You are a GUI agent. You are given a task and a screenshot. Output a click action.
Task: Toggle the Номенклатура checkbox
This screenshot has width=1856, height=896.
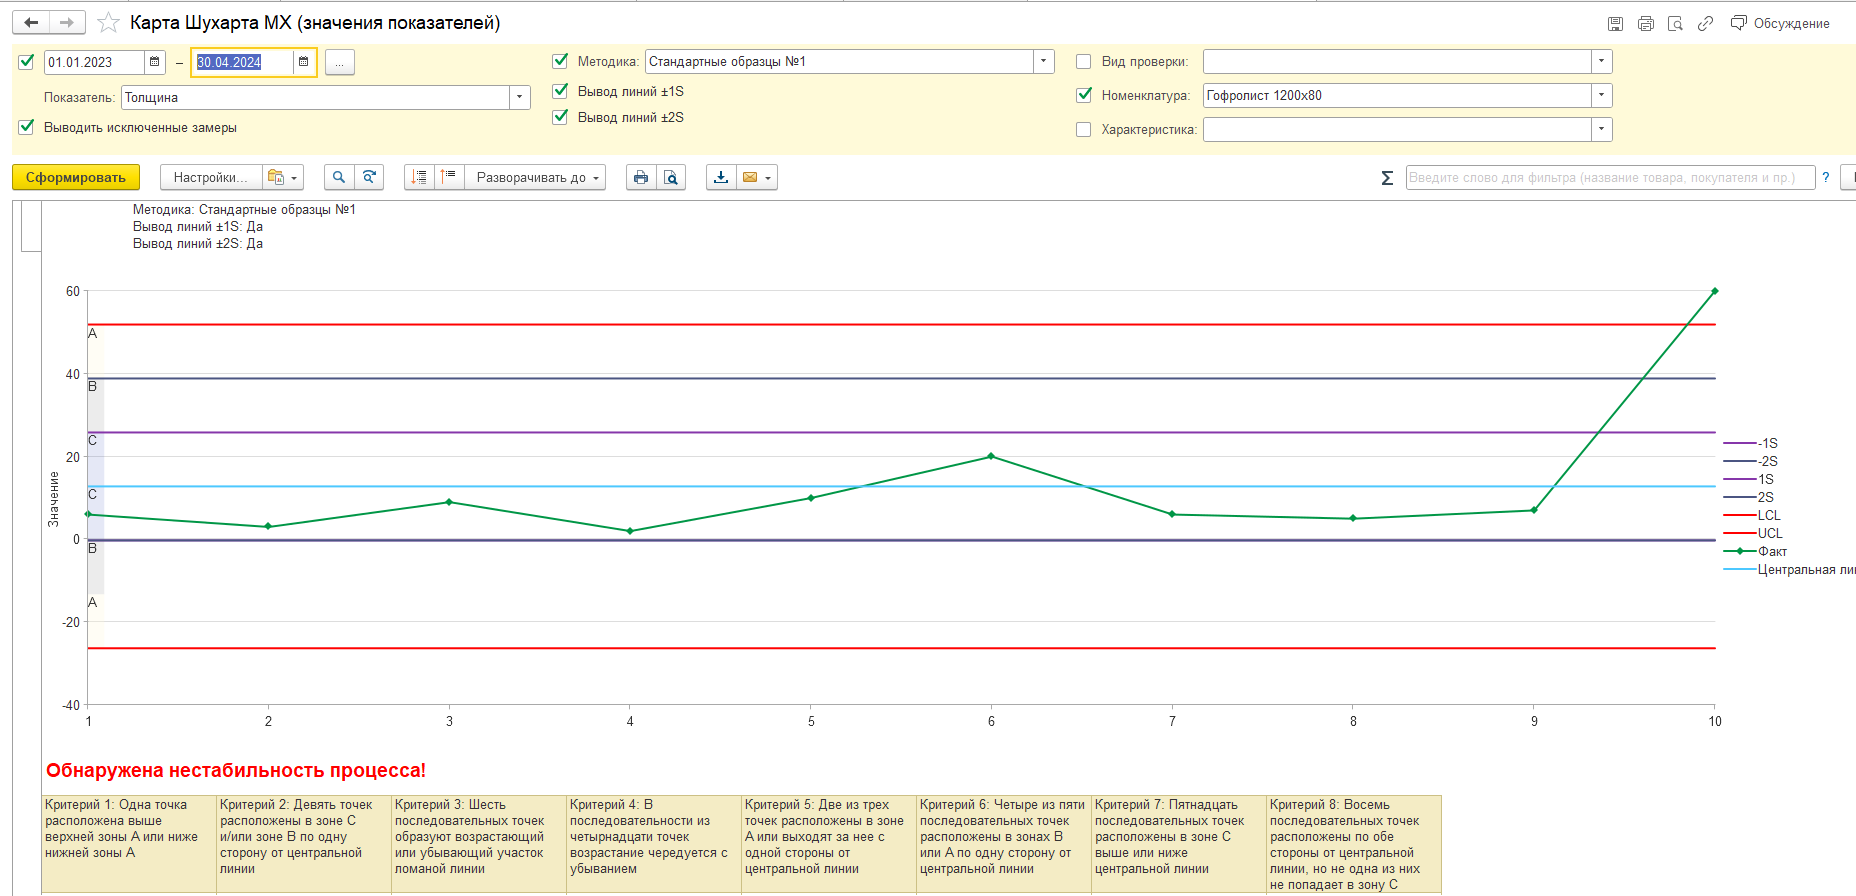point(1083,95)
